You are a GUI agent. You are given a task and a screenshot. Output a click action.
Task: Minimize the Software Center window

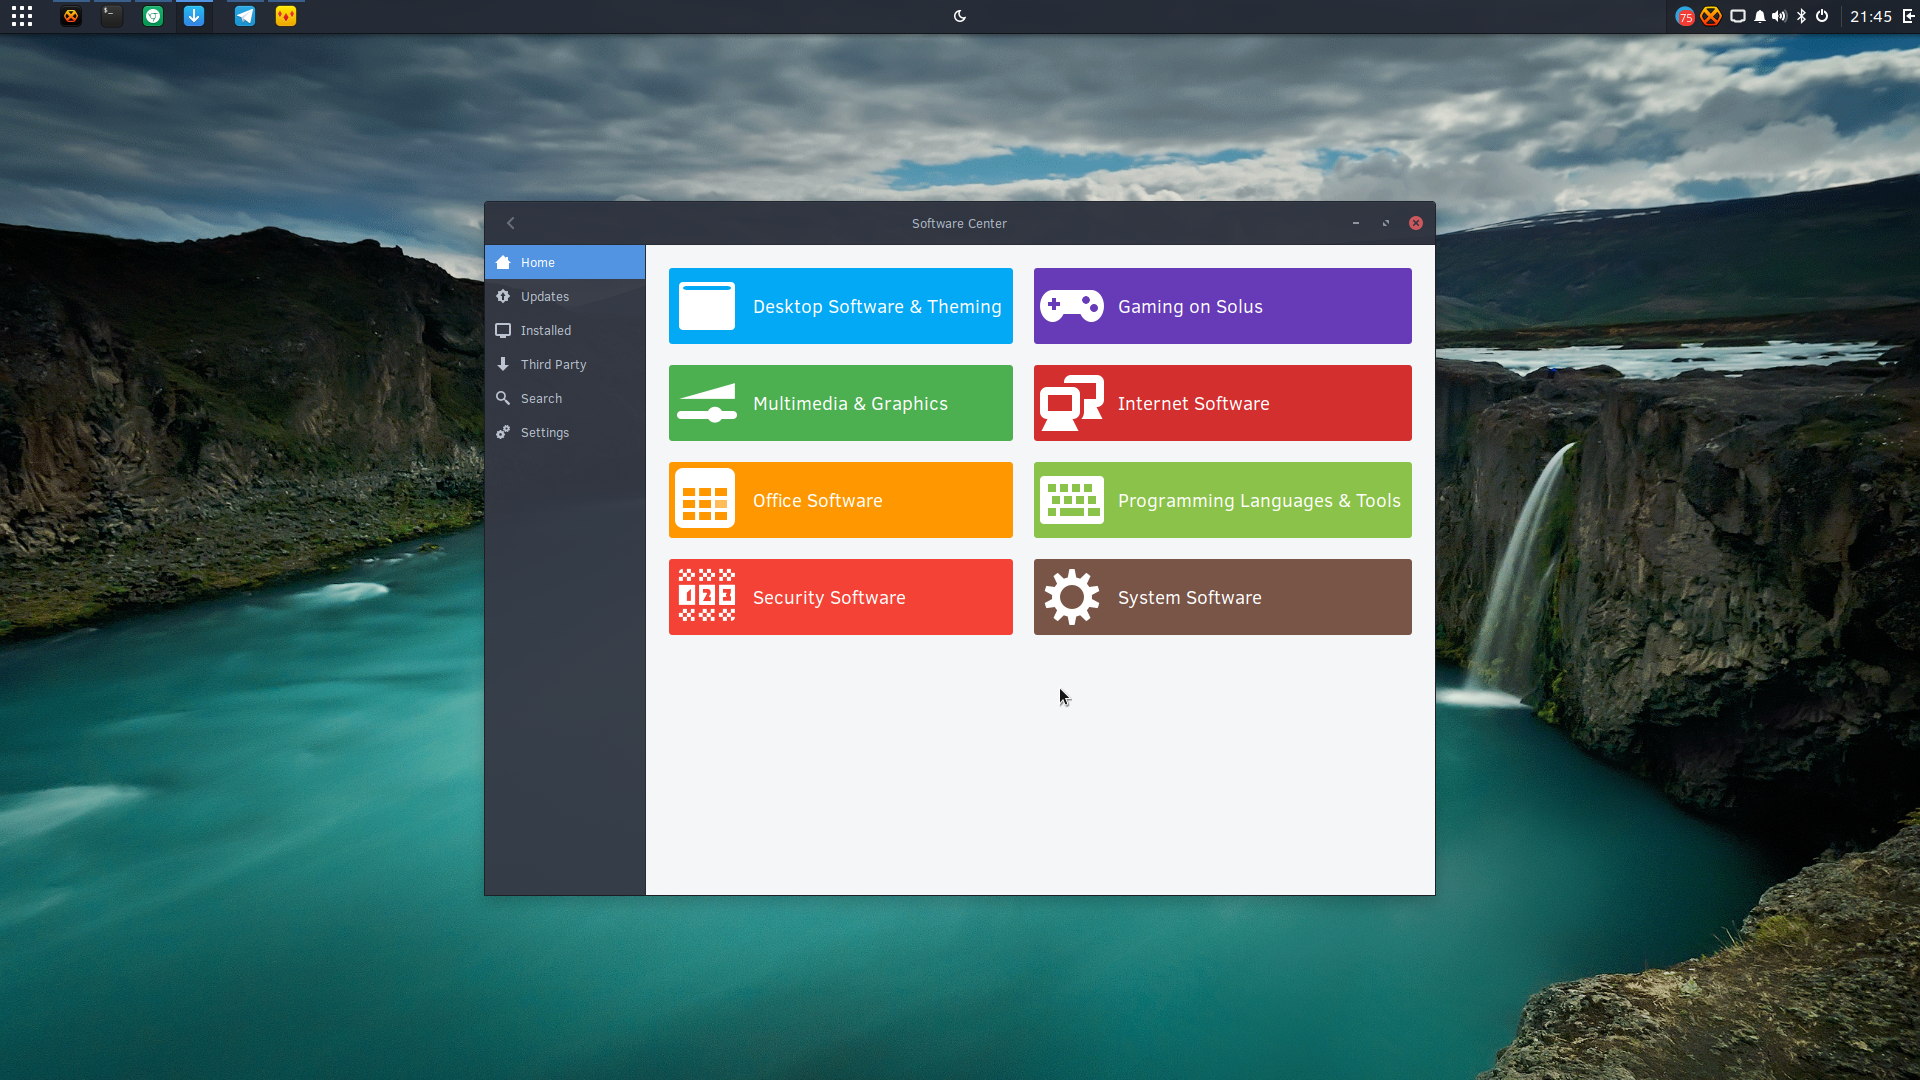[1356, 223]
